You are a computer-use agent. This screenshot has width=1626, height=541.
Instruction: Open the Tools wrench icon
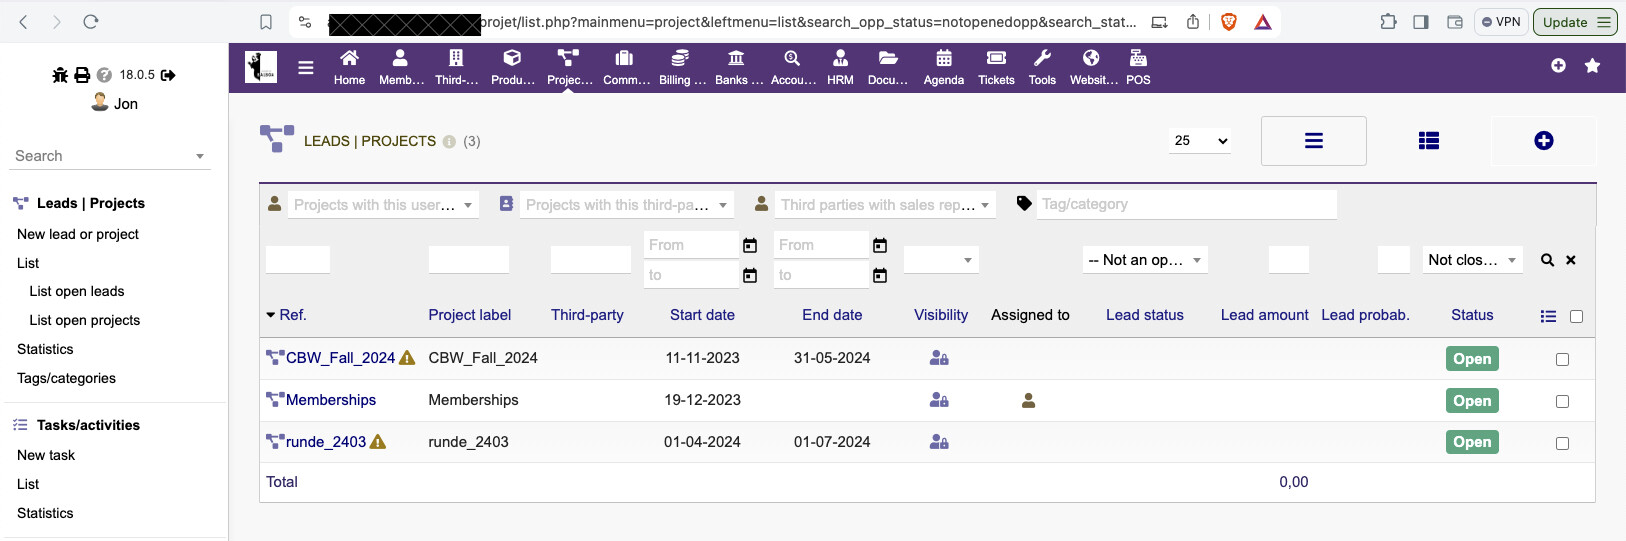(1042, 58)
